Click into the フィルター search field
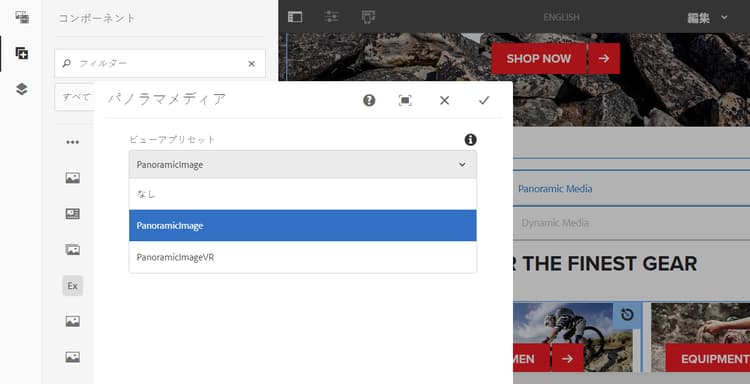 point(160,63)
